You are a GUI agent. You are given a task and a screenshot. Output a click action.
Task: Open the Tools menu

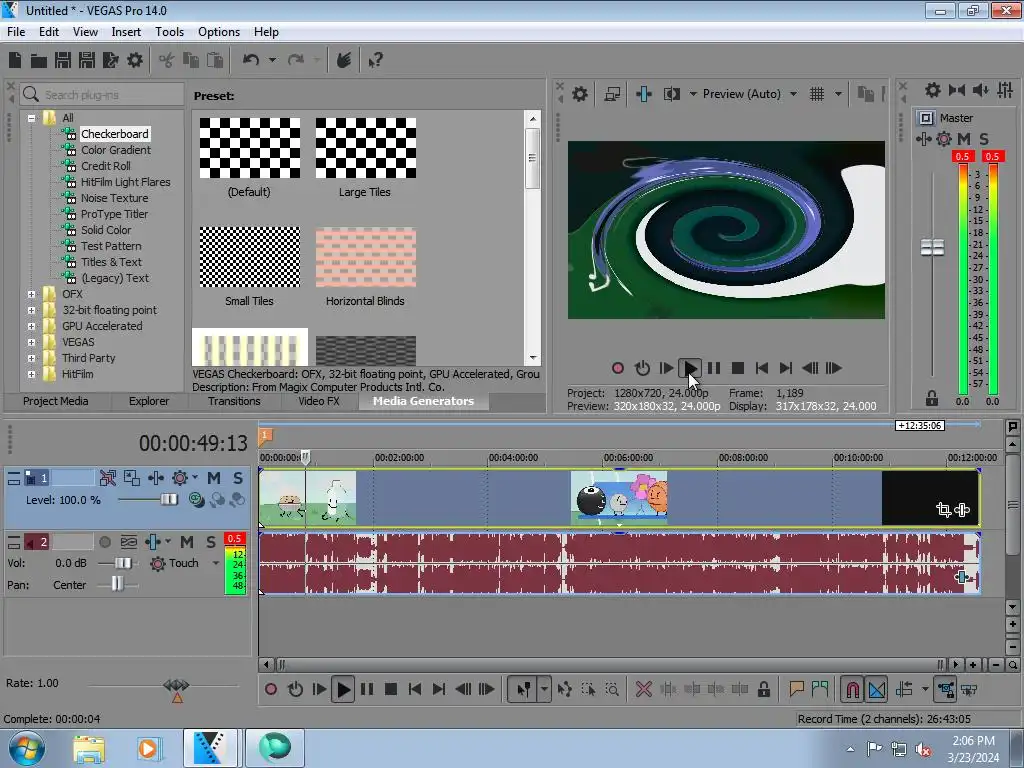coord(169,32)
